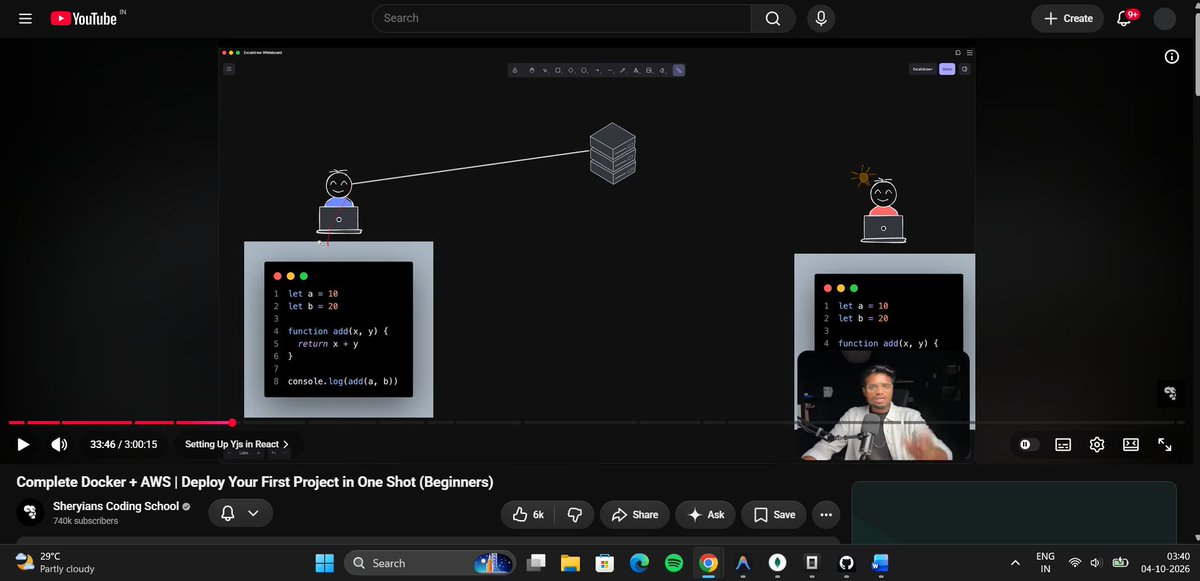Dislike the video
Image resolution: width=1200 pixels, height=581 pixels.
[574, 514]
